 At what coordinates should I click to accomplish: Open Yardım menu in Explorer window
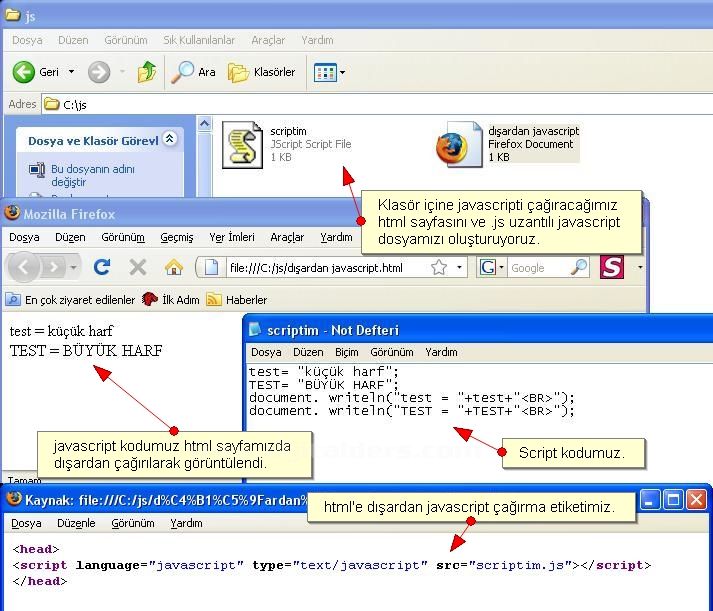pyautogui.click(x=317, y=40)
